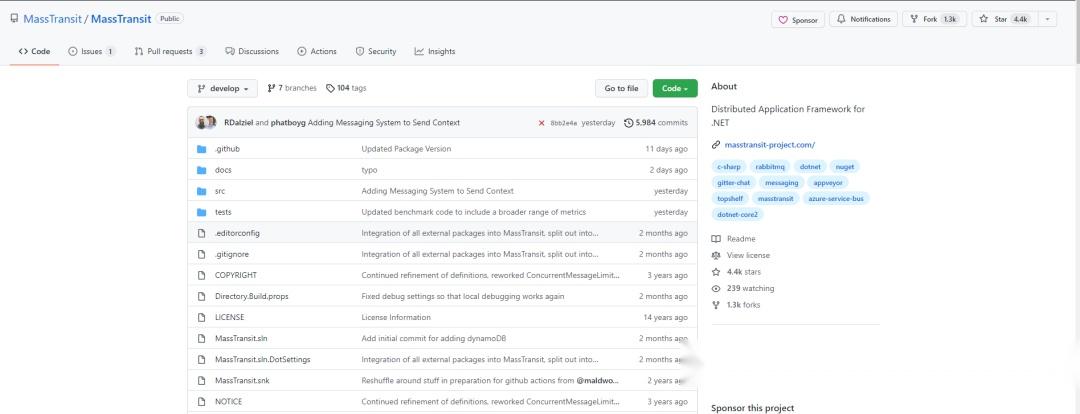View the 104 tags link

pyautogui.click(x=346, y=88)
